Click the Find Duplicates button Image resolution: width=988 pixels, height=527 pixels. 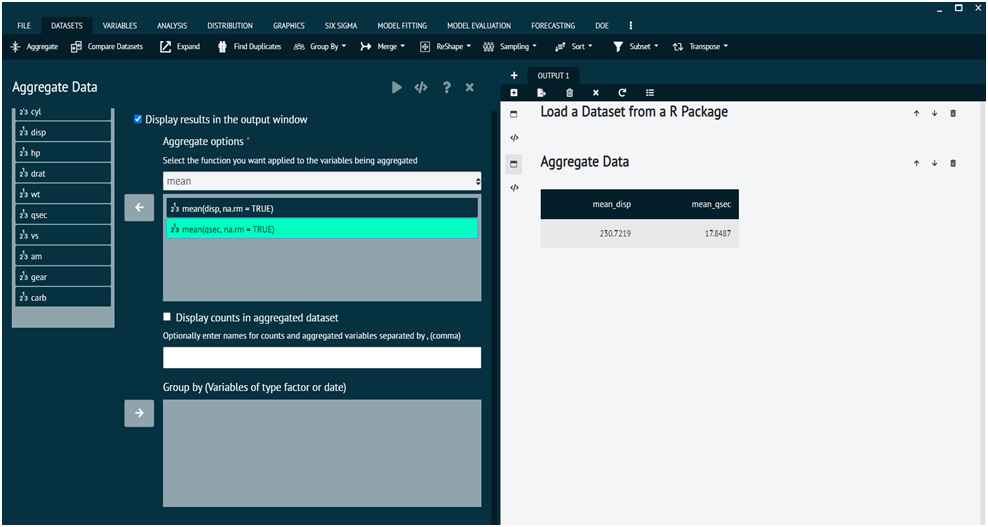250,46
